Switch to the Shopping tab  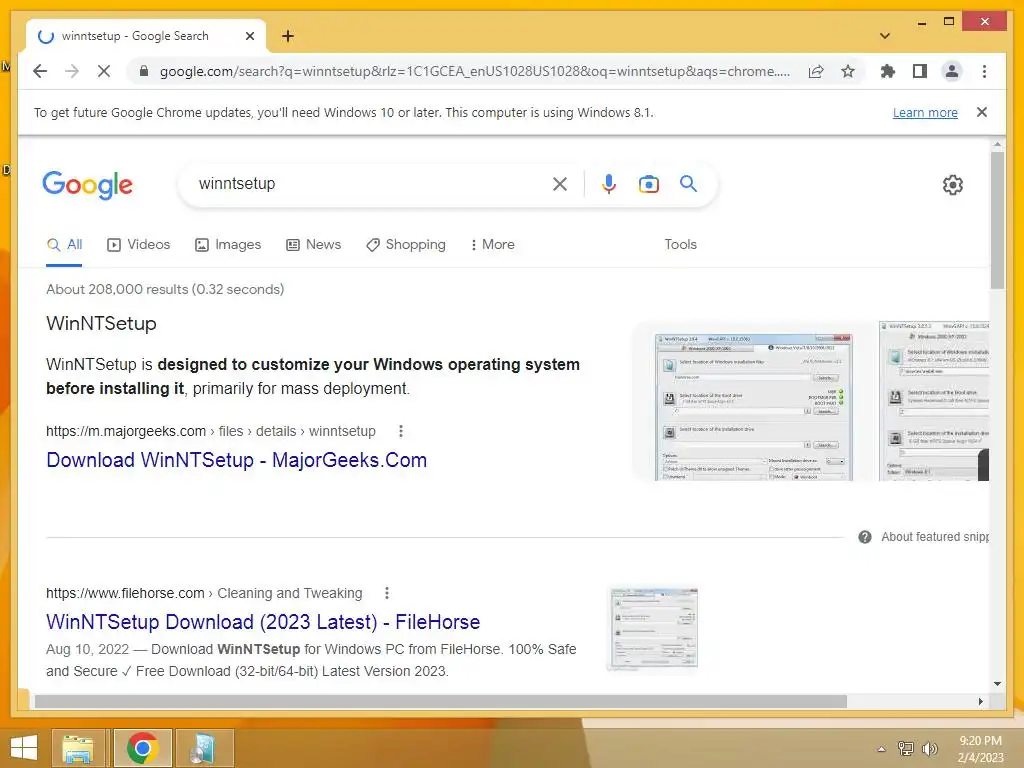406,245
